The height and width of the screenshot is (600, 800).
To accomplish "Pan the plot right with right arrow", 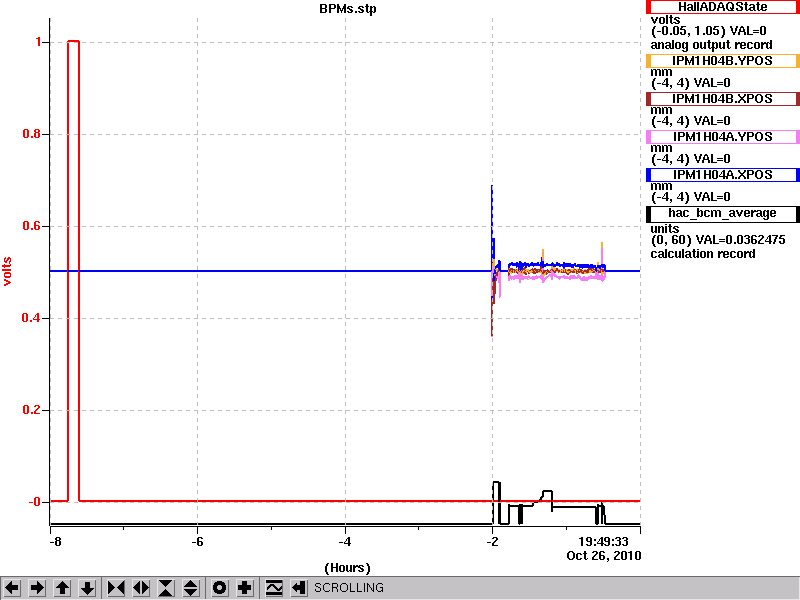I will pyautogui.click(x=37, y=588).
